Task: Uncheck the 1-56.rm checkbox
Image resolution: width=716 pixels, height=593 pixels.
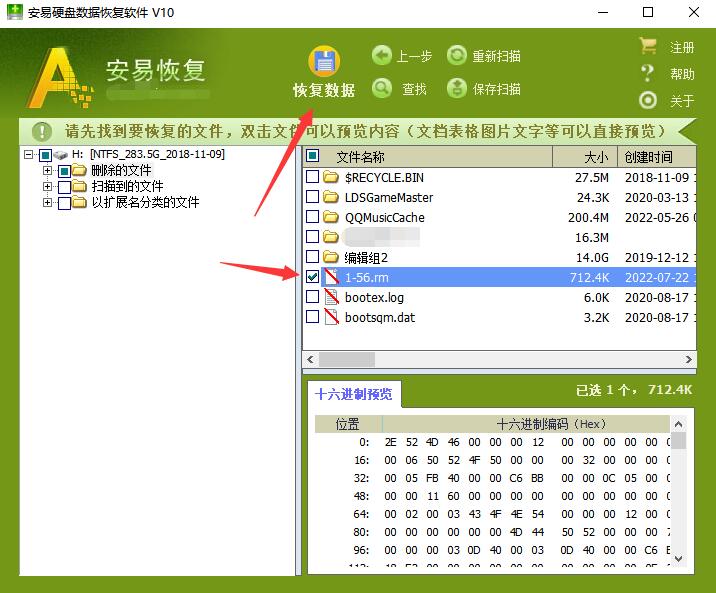Action: 312,277
